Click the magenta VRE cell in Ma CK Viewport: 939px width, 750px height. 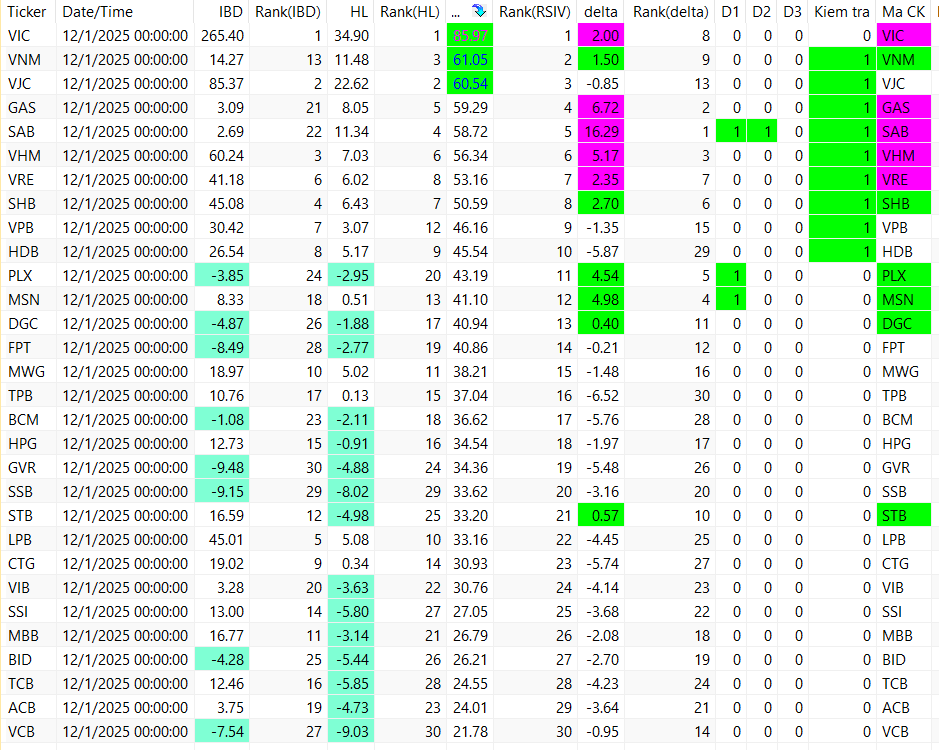click(x=904, y=179)
